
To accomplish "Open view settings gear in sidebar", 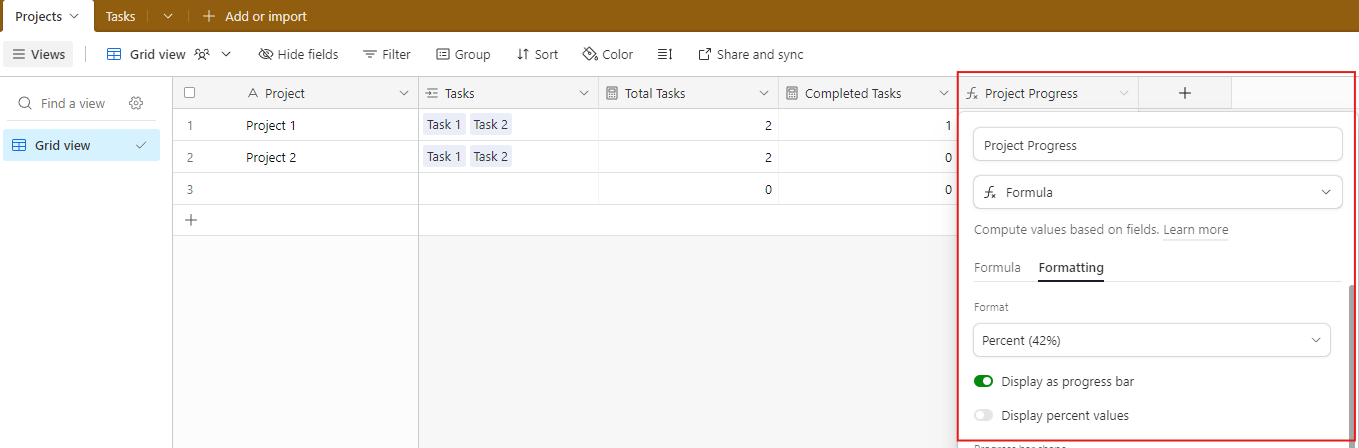I will point(137,103).
